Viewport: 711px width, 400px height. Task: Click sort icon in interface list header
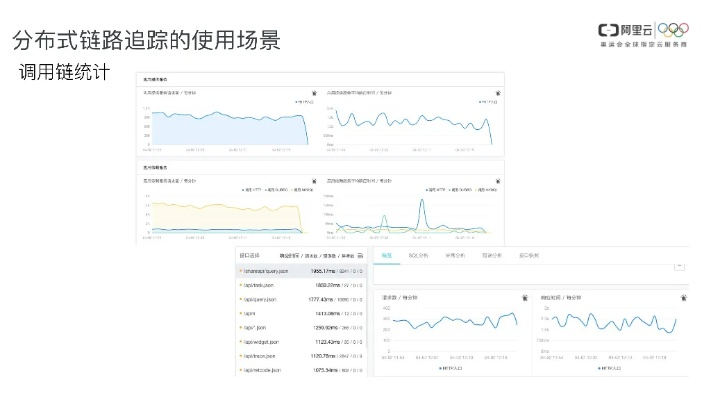(x=360, y=255)
